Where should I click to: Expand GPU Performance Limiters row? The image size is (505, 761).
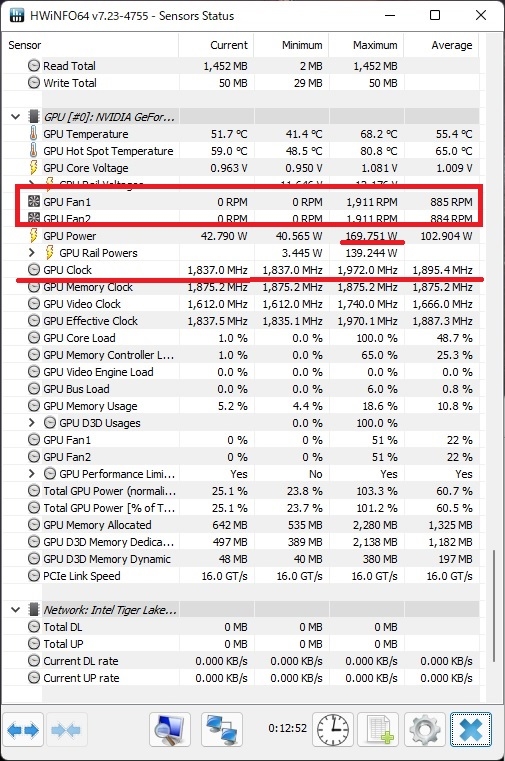32,474
